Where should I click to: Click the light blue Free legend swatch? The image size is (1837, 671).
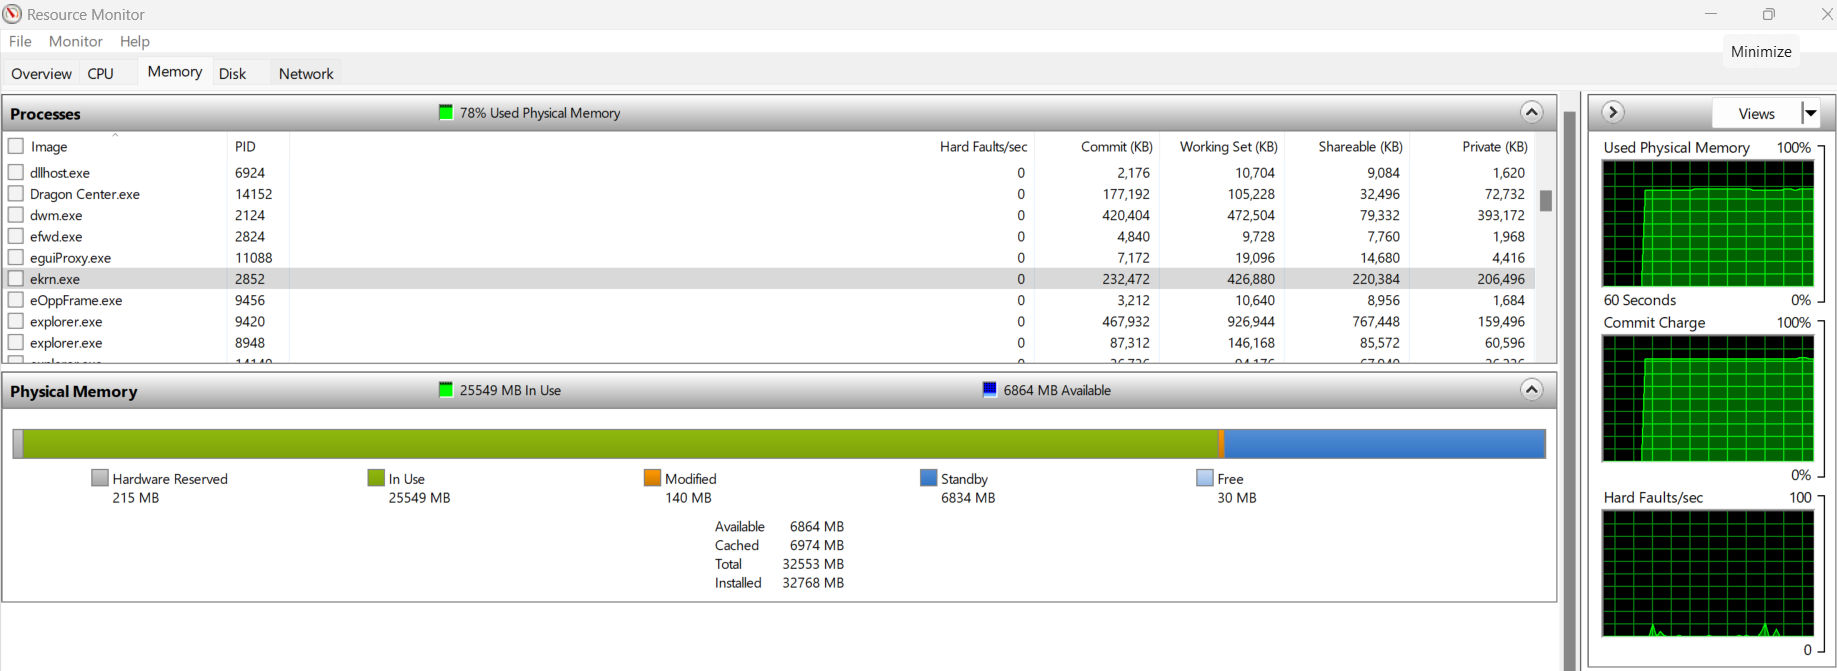click(x=1204, y=478)
